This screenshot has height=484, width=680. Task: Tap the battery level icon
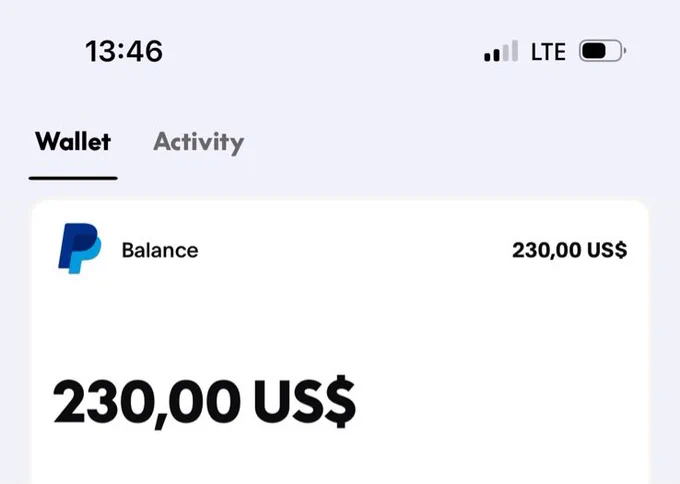[602, 51]
